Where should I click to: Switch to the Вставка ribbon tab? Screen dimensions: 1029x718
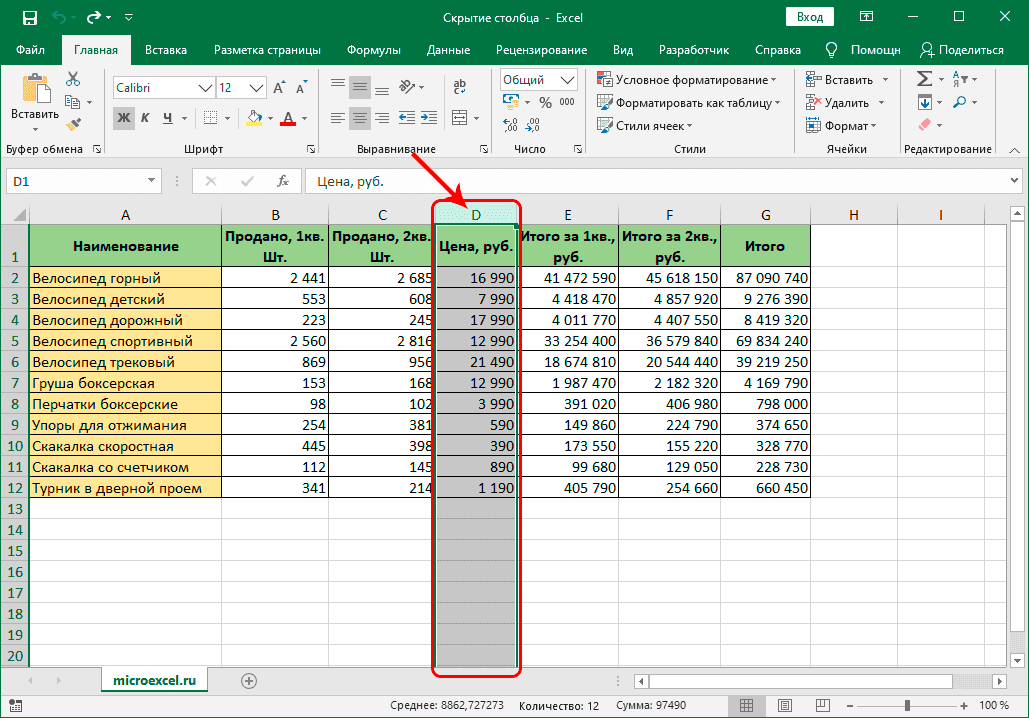tap(166, 50)
